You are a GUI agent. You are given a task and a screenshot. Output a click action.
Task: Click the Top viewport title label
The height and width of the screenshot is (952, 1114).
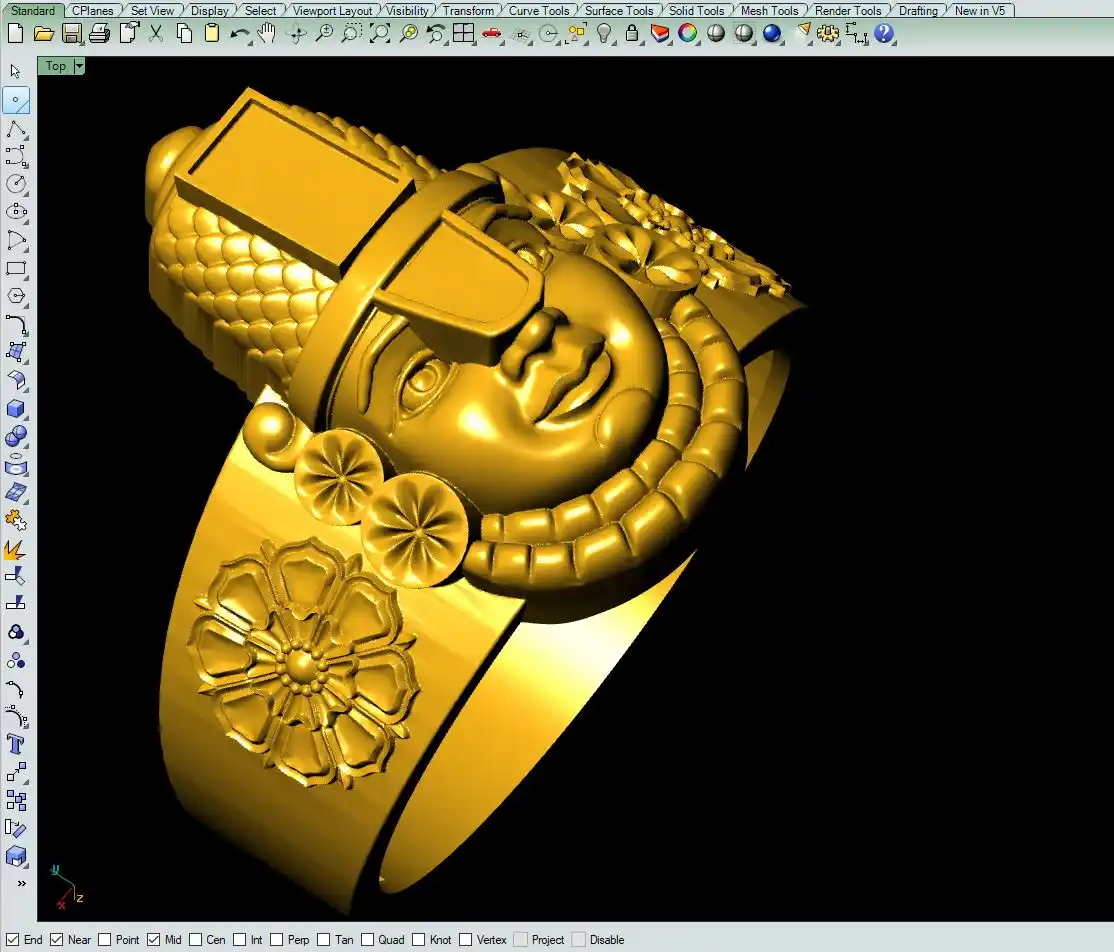[x=56, y=66]
